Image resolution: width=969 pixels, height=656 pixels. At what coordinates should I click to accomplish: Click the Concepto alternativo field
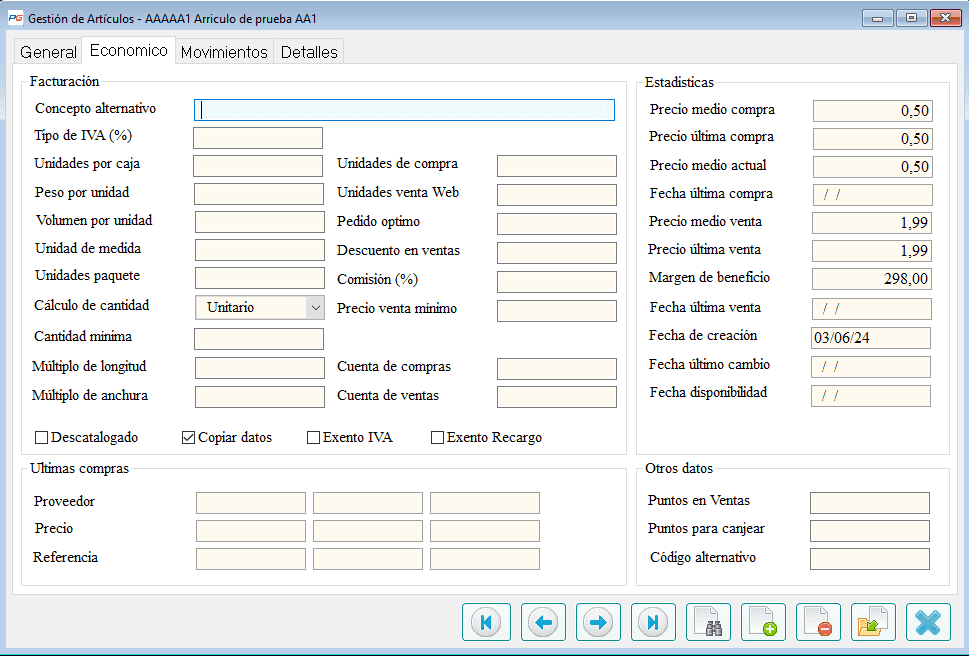tap(404, 110)
